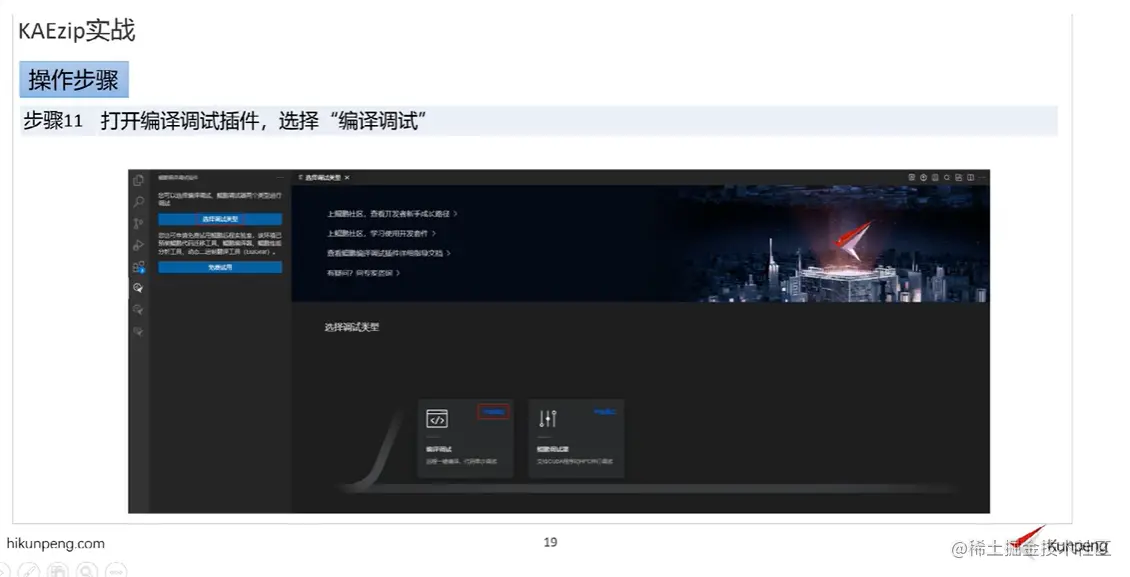Image resolution: width=1130 pixels, height=577 pixels.
Task: Select the bottom-most Kunpeng plugin icon in activity bar
Action: 138,331
